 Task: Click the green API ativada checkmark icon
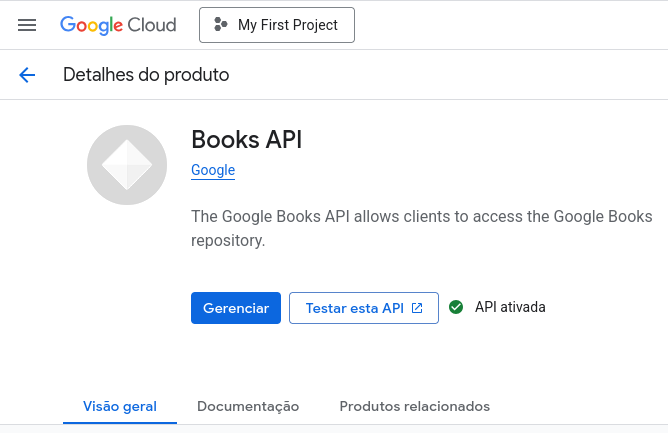pos(456,307)
